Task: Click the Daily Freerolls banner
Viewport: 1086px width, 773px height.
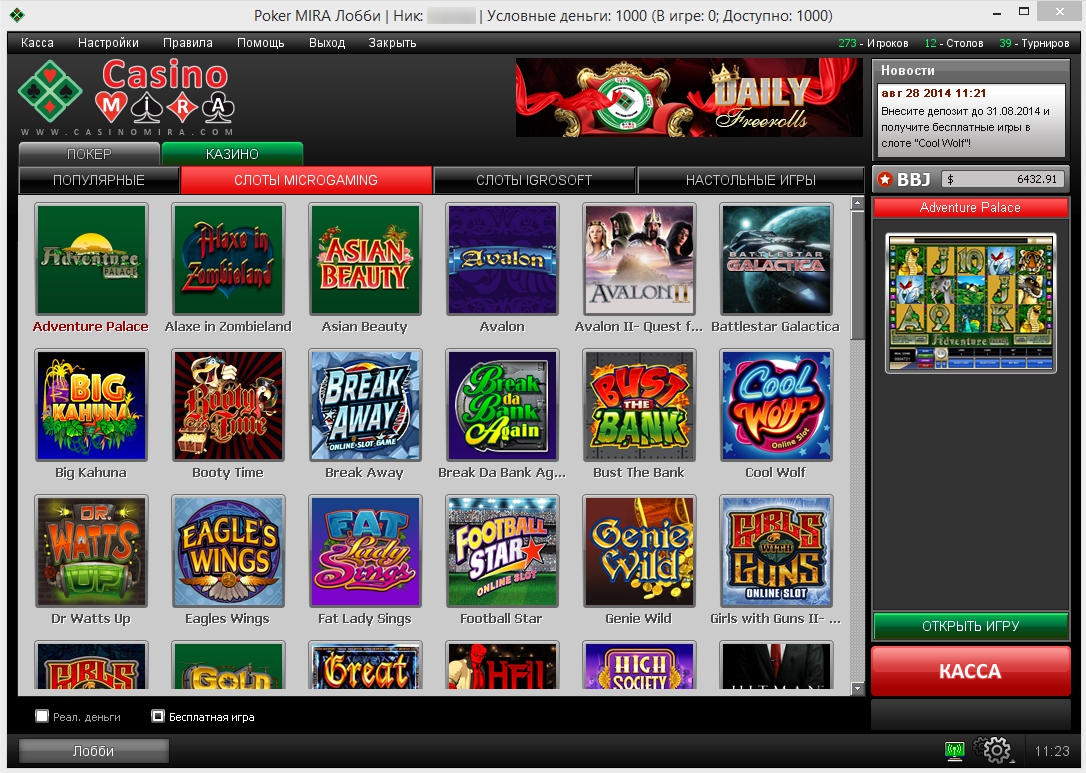Action: pyautogui.click(x=689, y=97)
